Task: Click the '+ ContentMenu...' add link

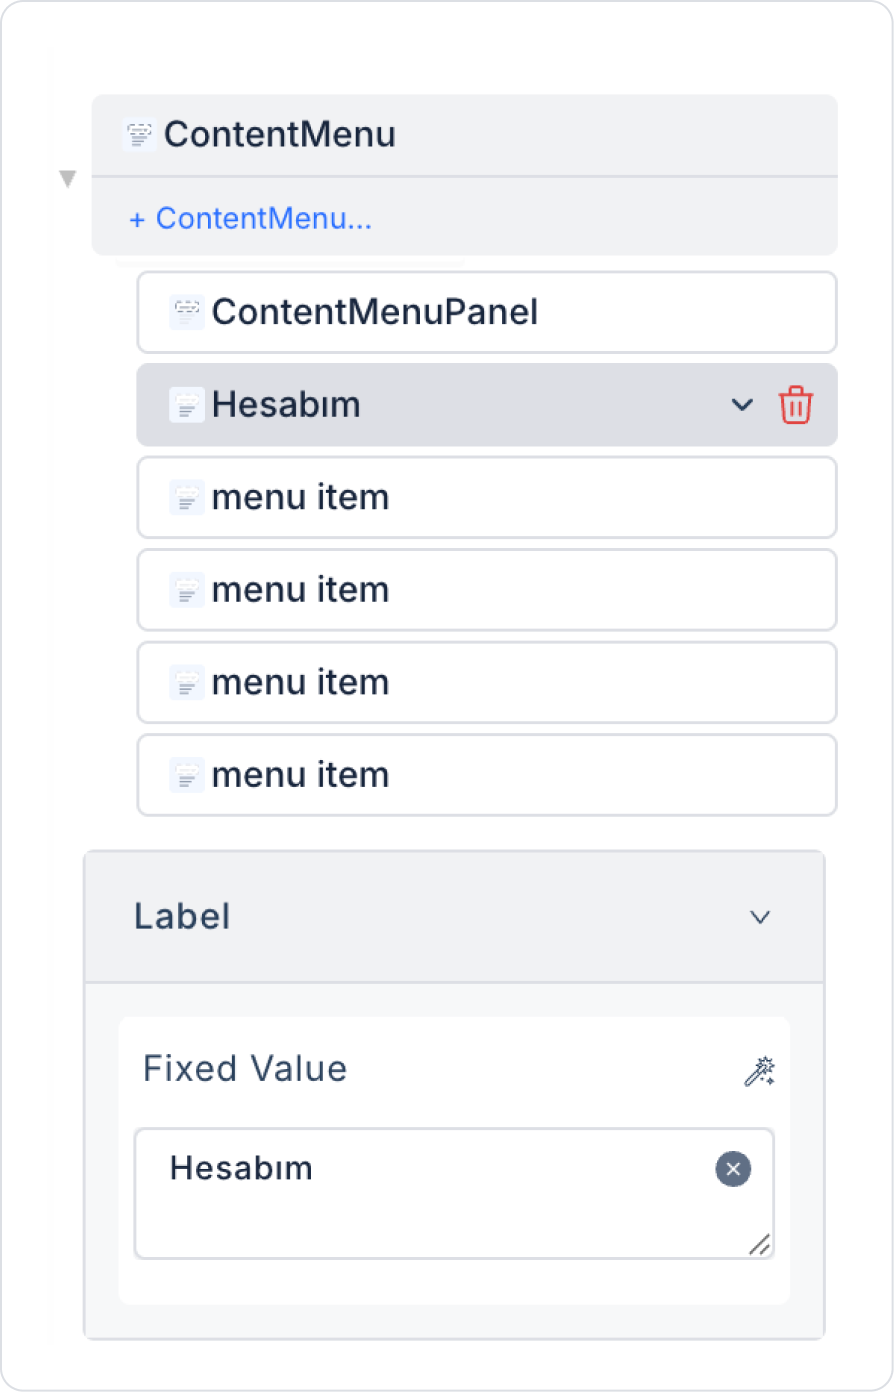Action: click(250, 218)
